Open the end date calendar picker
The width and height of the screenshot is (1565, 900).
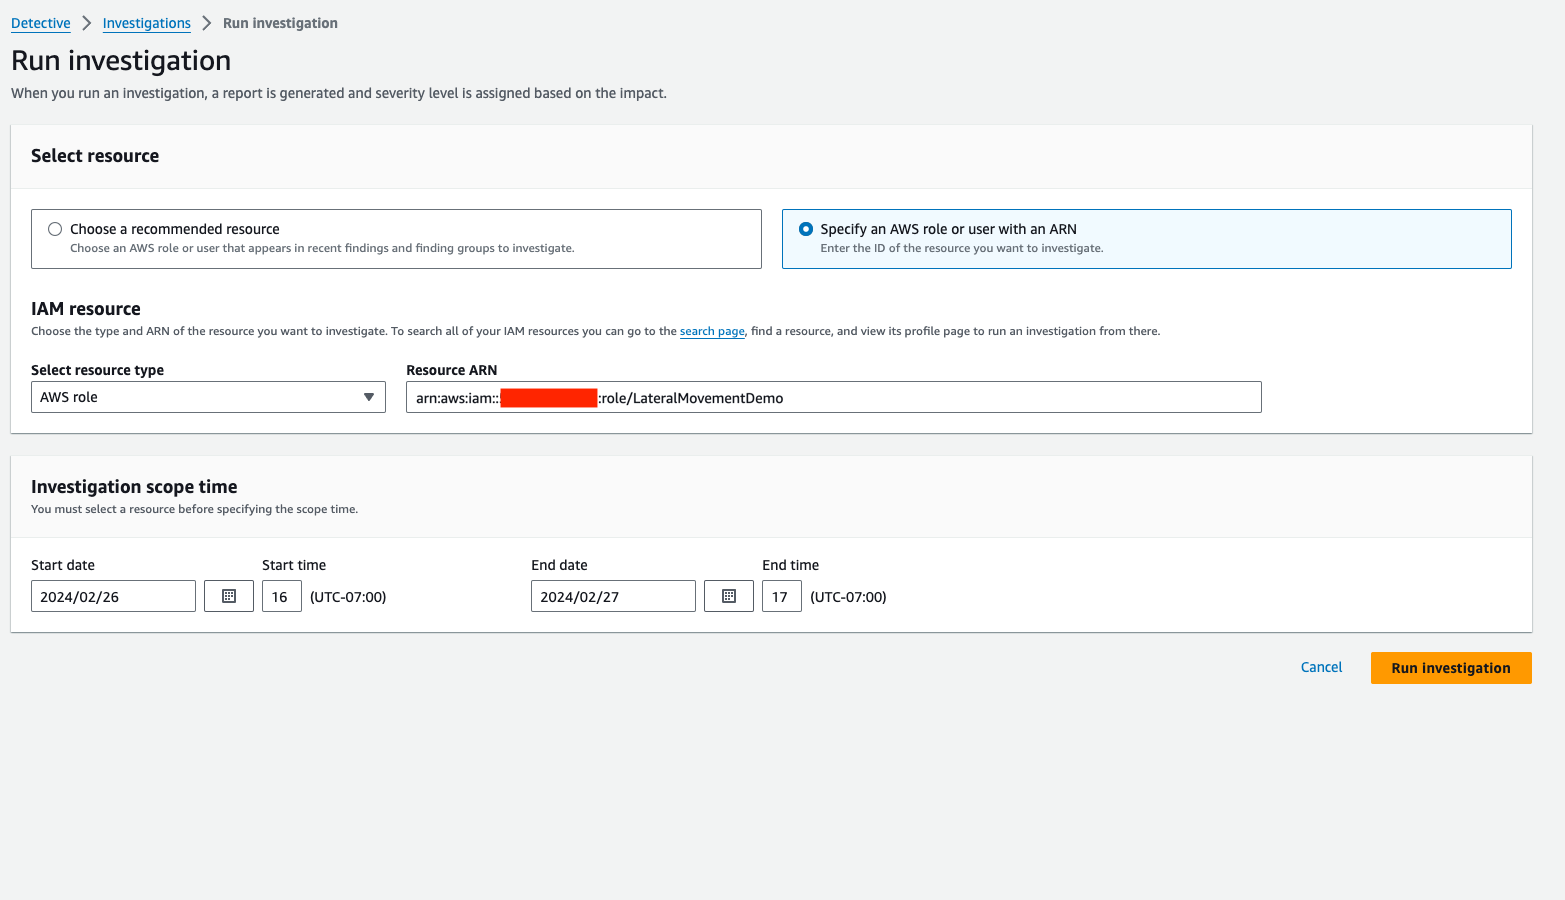click(728, 595)
